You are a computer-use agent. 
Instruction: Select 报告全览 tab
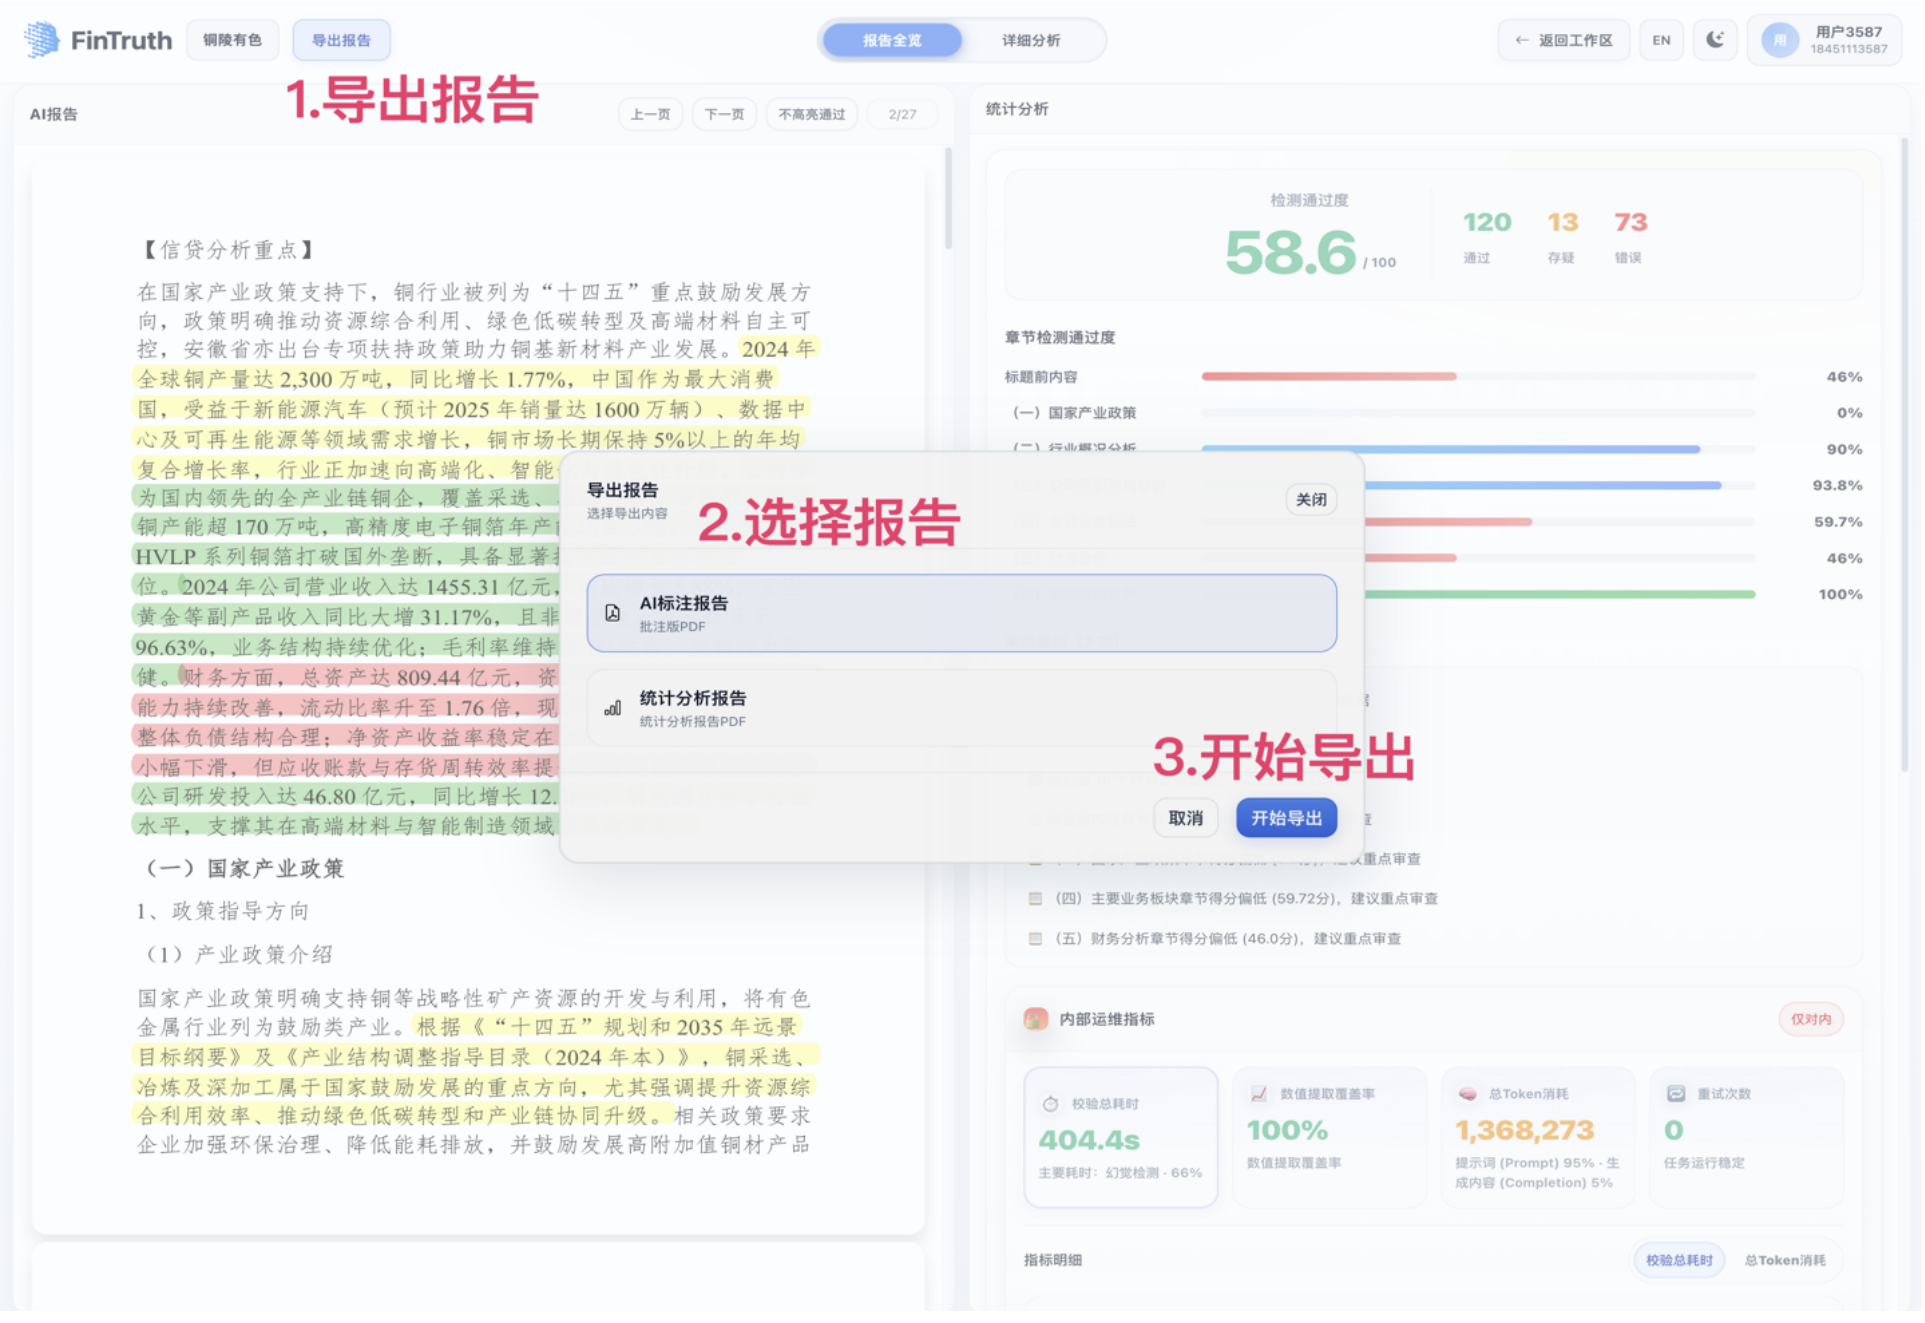pyautogui.click(x=892, y=40)
